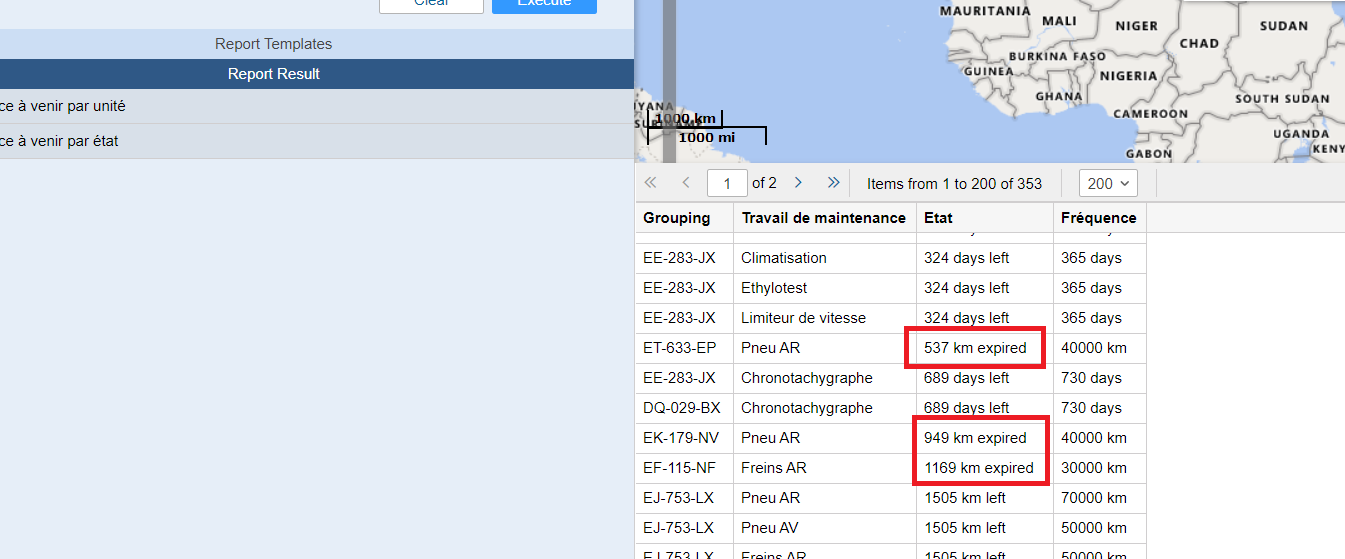The height and width of the screenshot is (559, 1345).
Task: Click Nigeria on the map
Action: coord(1128,76)
